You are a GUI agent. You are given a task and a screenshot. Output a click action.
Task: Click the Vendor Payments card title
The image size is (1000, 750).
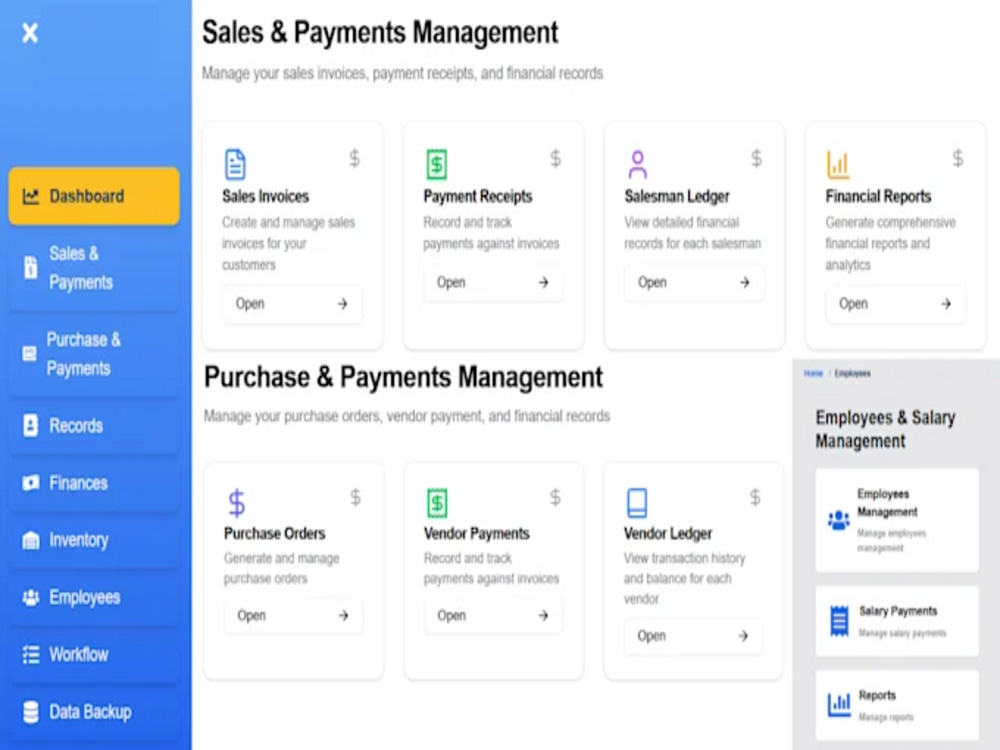pyautogui.click(x=476, y=533)
